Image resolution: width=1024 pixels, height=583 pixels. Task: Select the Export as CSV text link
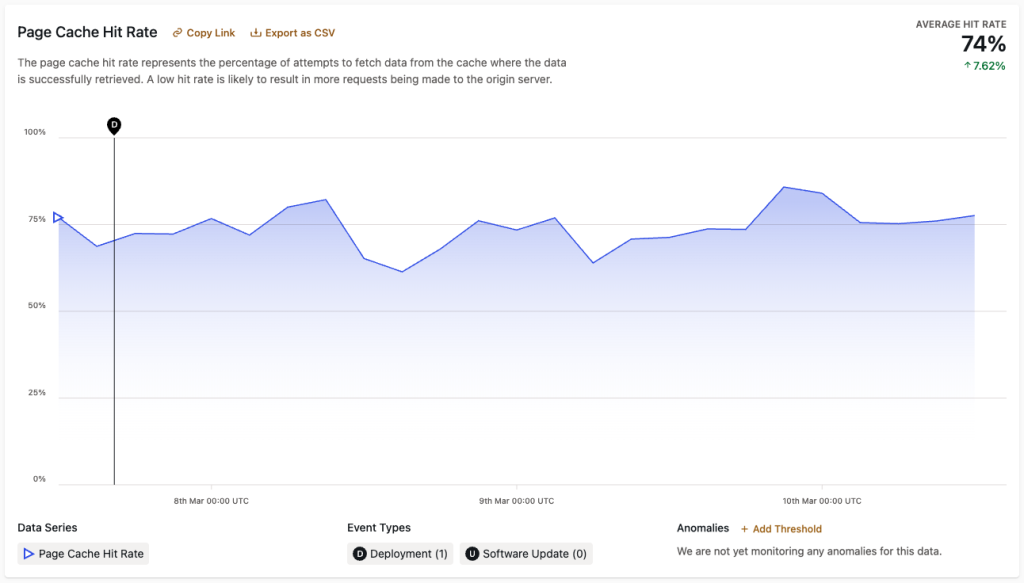[299, 33]
